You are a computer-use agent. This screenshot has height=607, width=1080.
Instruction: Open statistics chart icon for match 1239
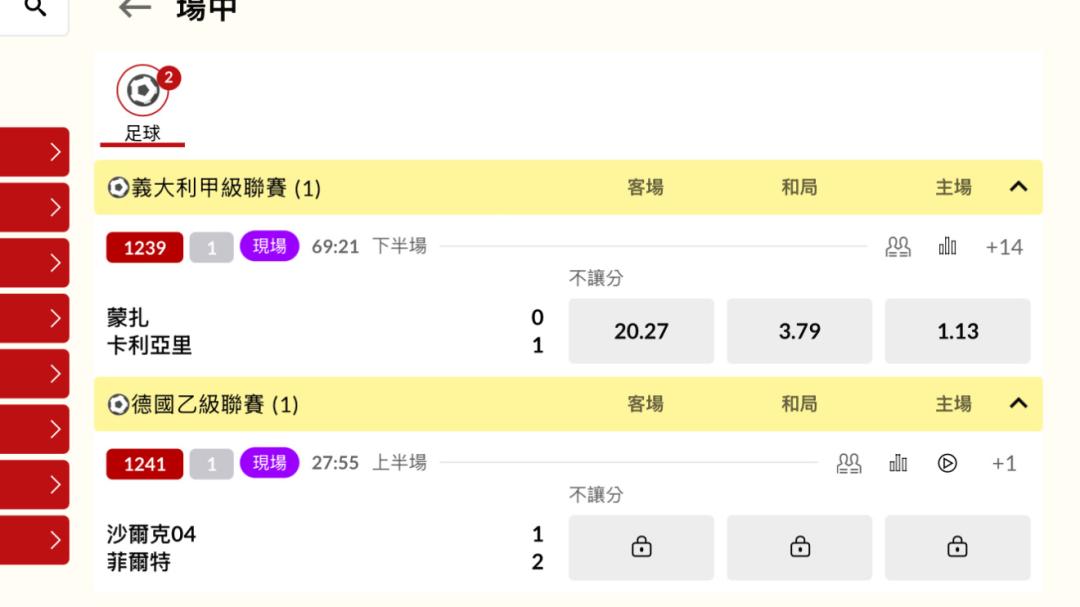coord(948,246)
